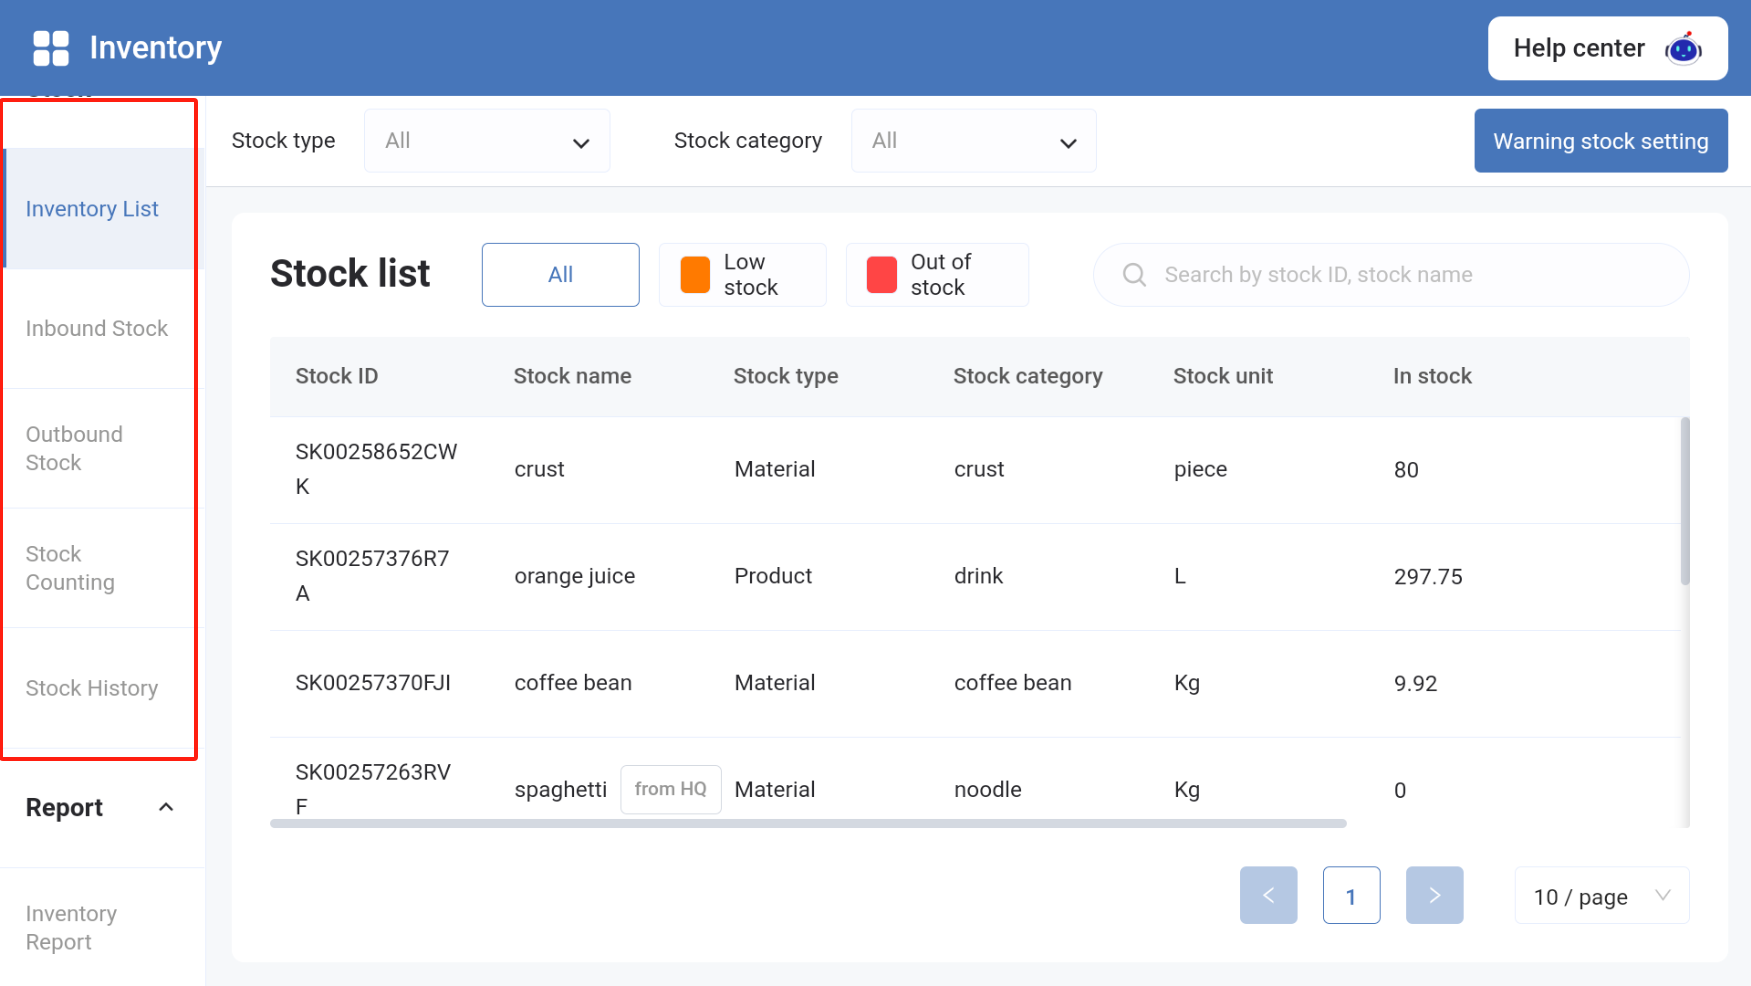Screen dimensions: 1751x986
Task: Click the stock search input field
Action: [1390, 274]
